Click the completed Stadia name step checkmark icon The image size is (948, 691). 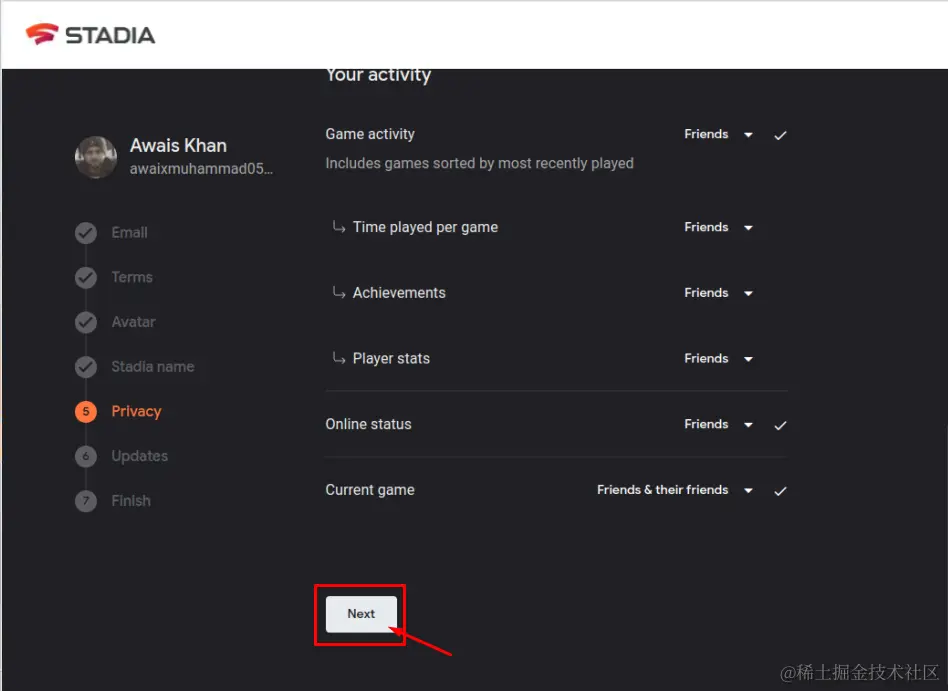pos(86,367)
